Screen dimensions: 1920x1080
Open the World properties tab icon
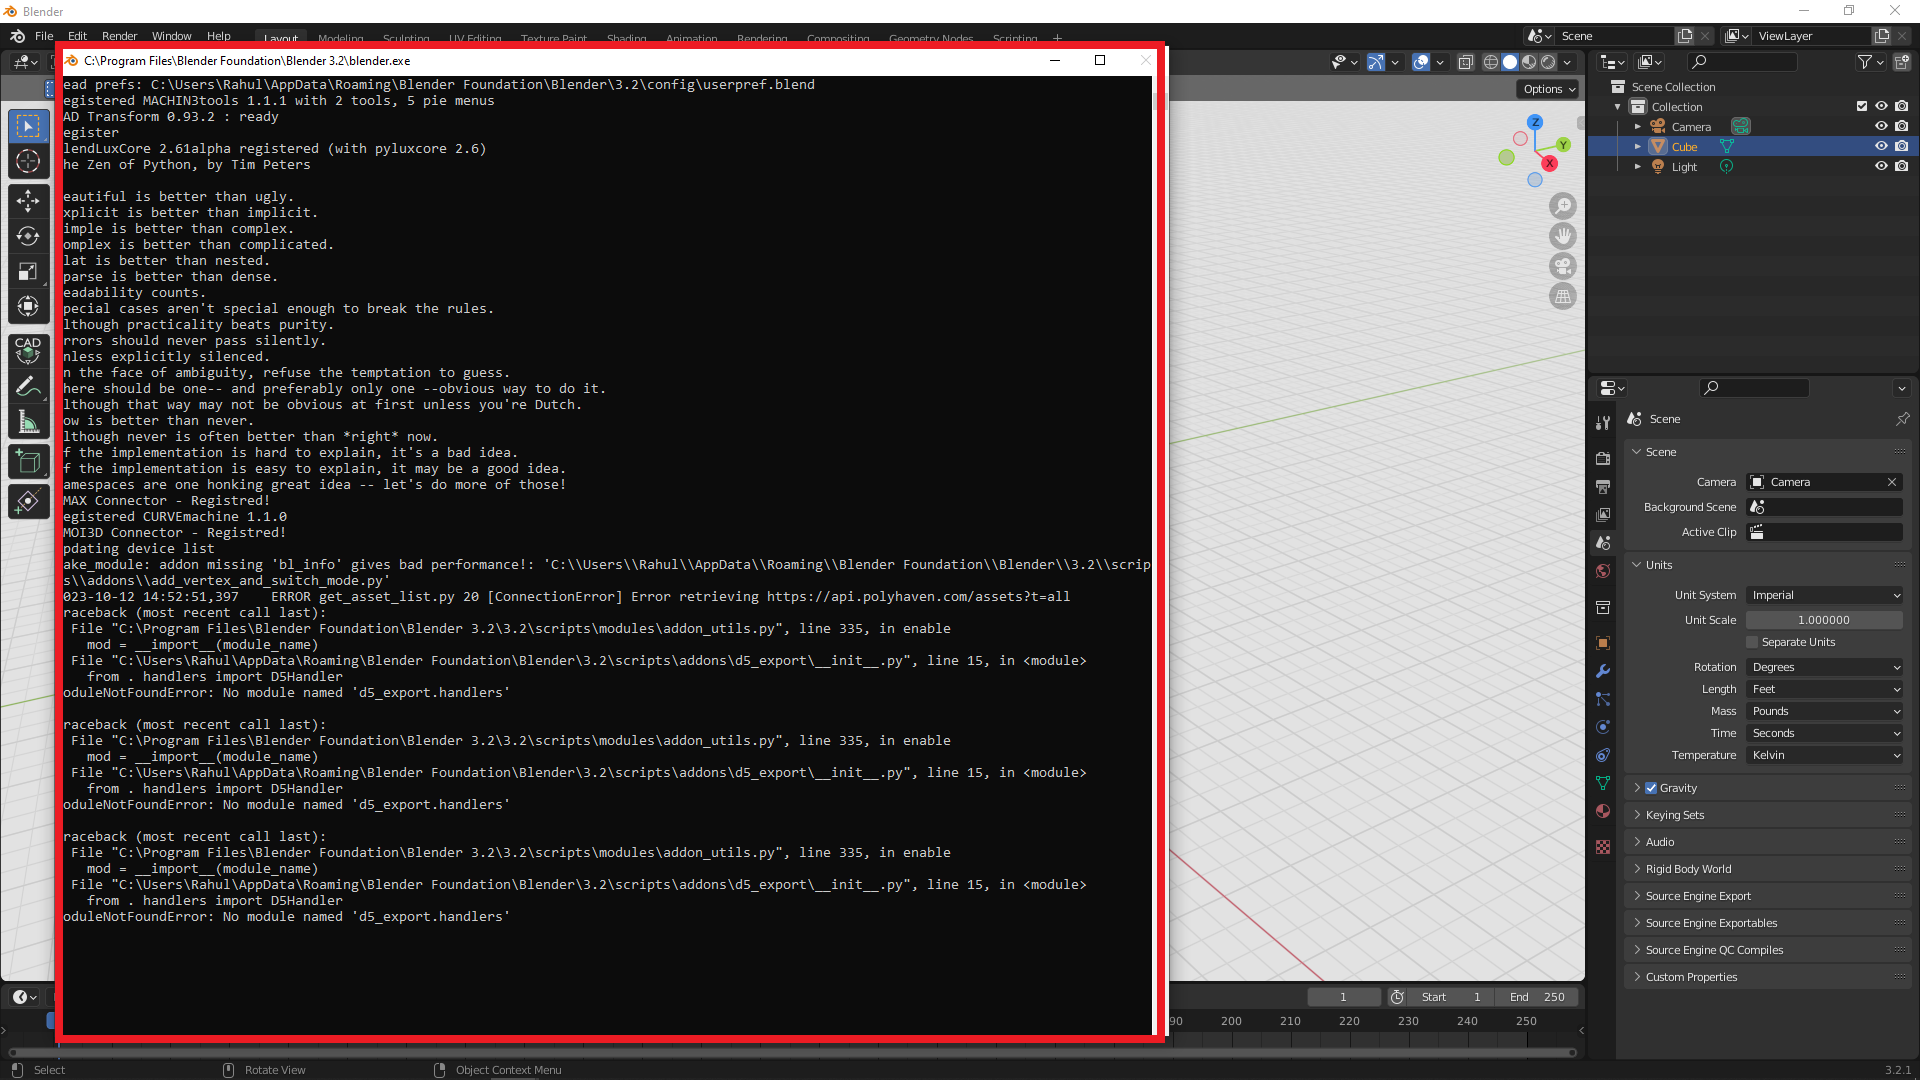(x=1603, y=571)
